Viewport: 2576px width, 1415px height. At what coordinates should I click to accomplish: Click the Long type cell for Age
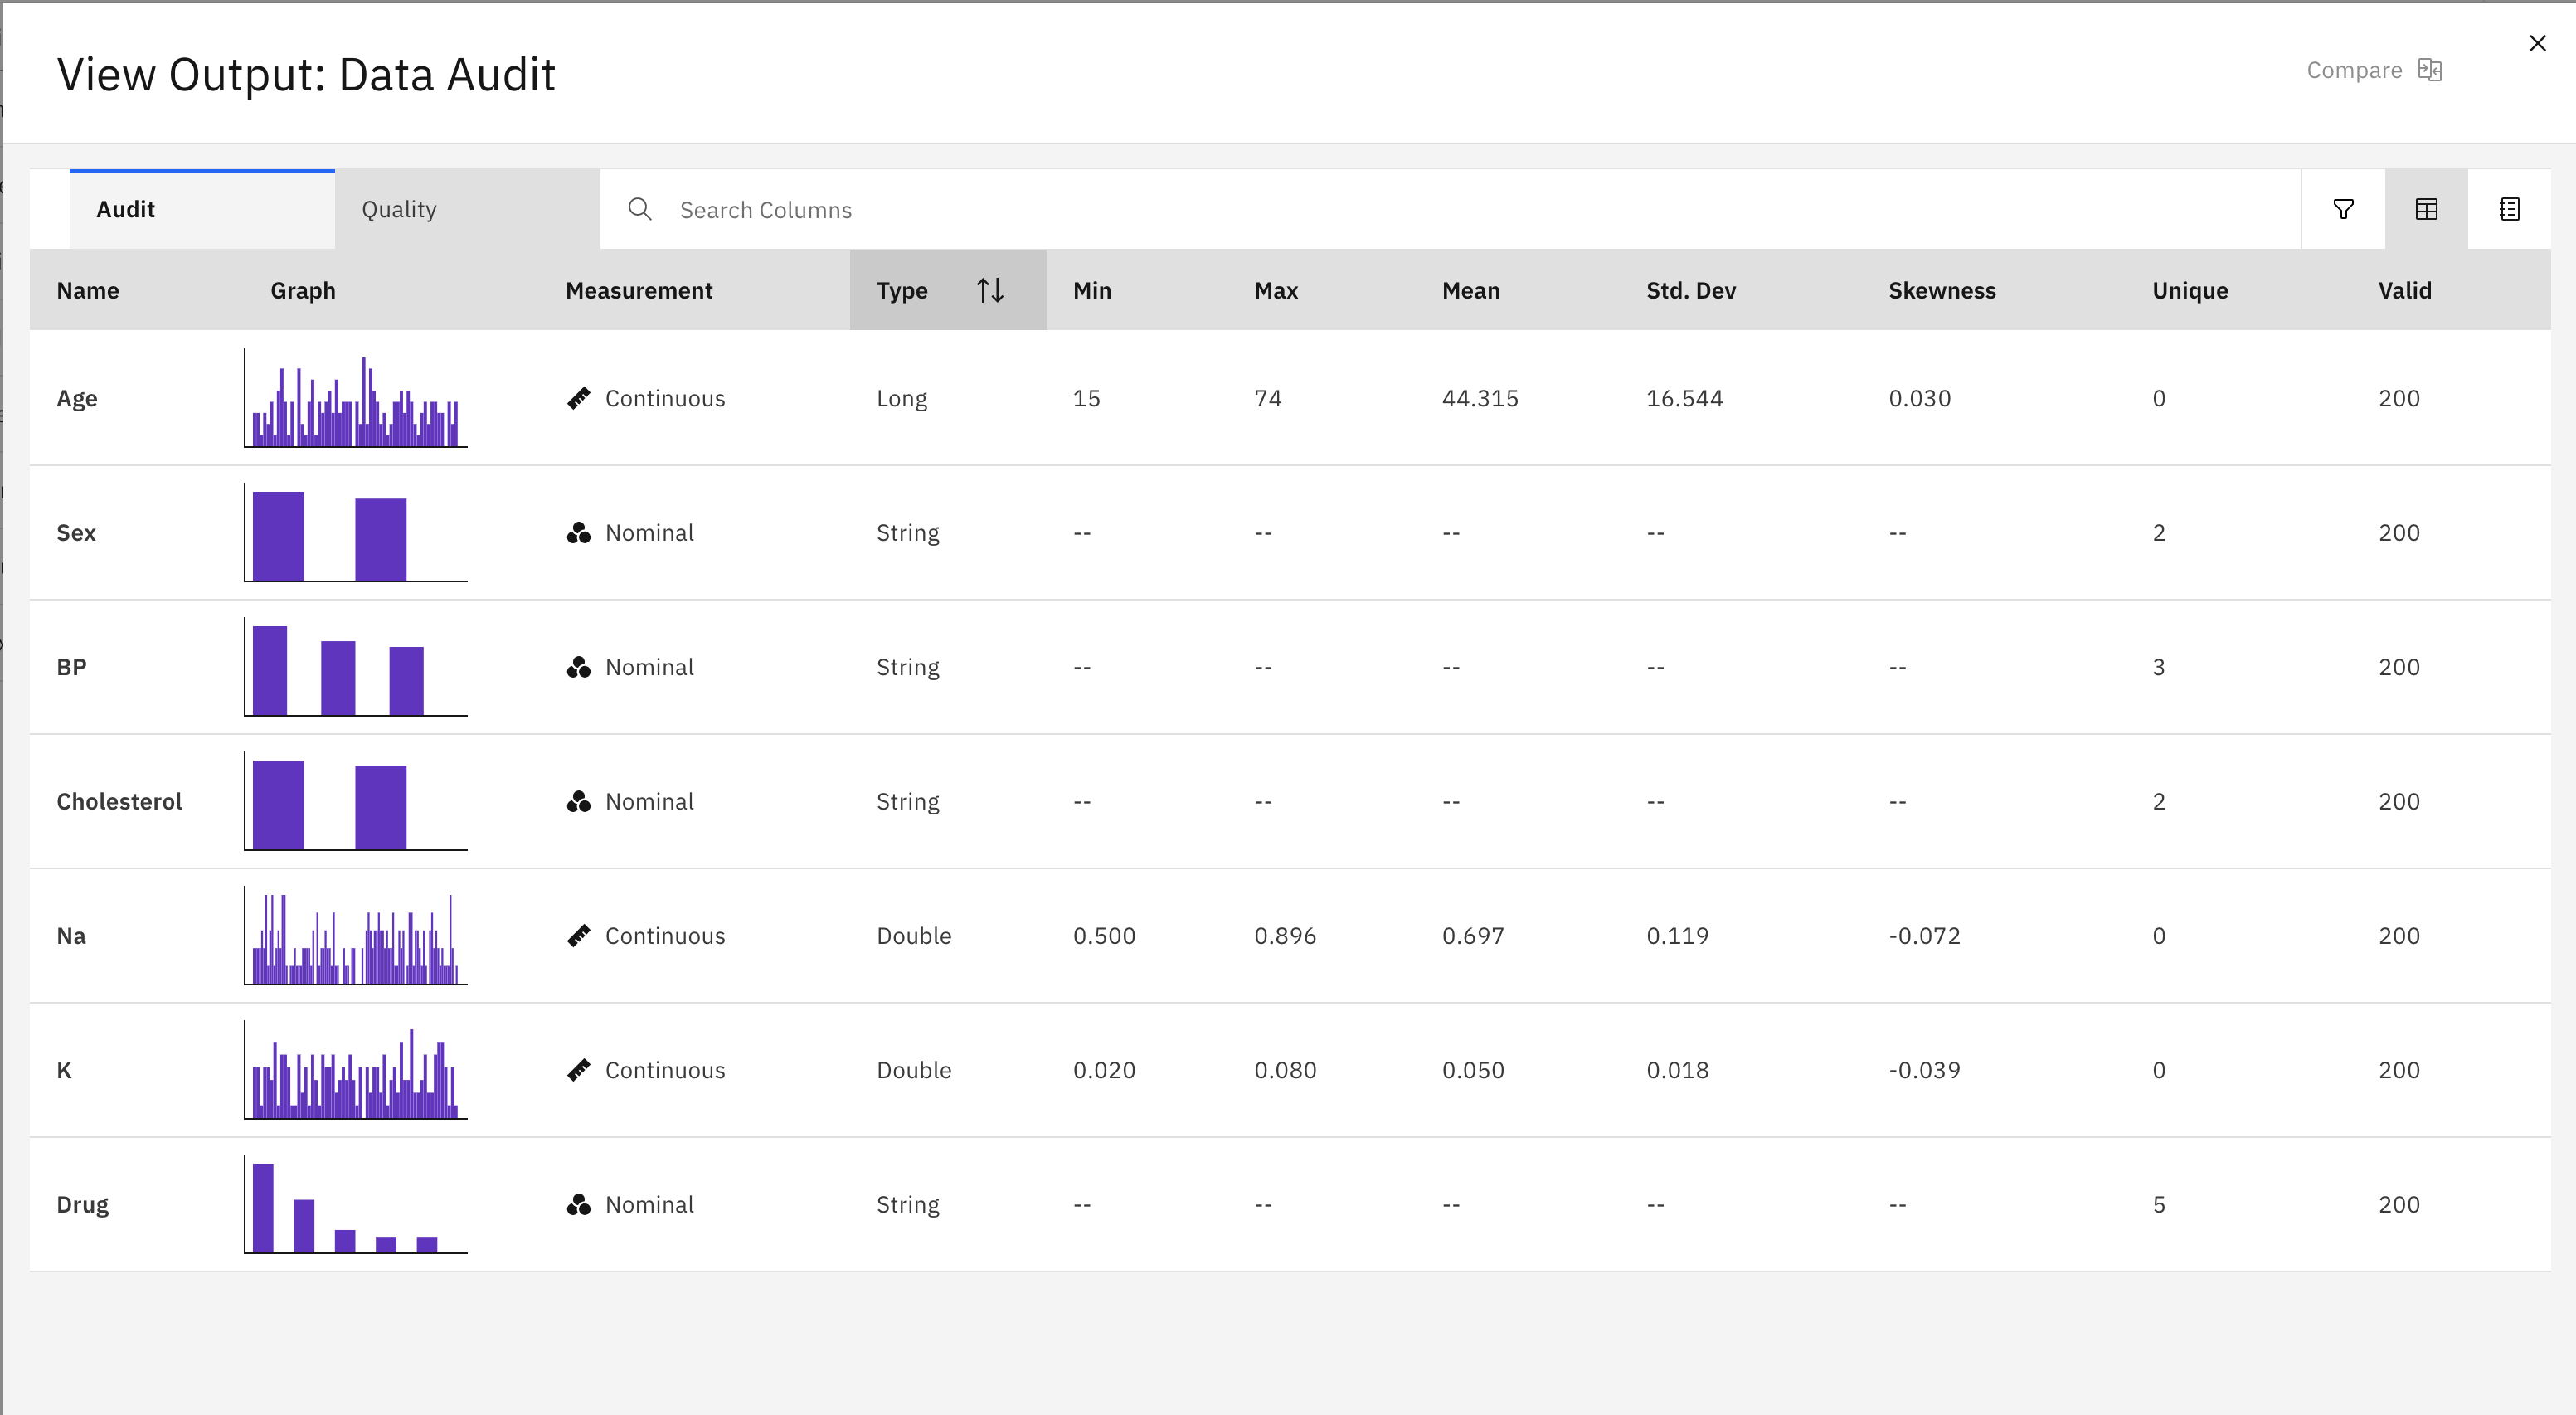click(902, 398)
